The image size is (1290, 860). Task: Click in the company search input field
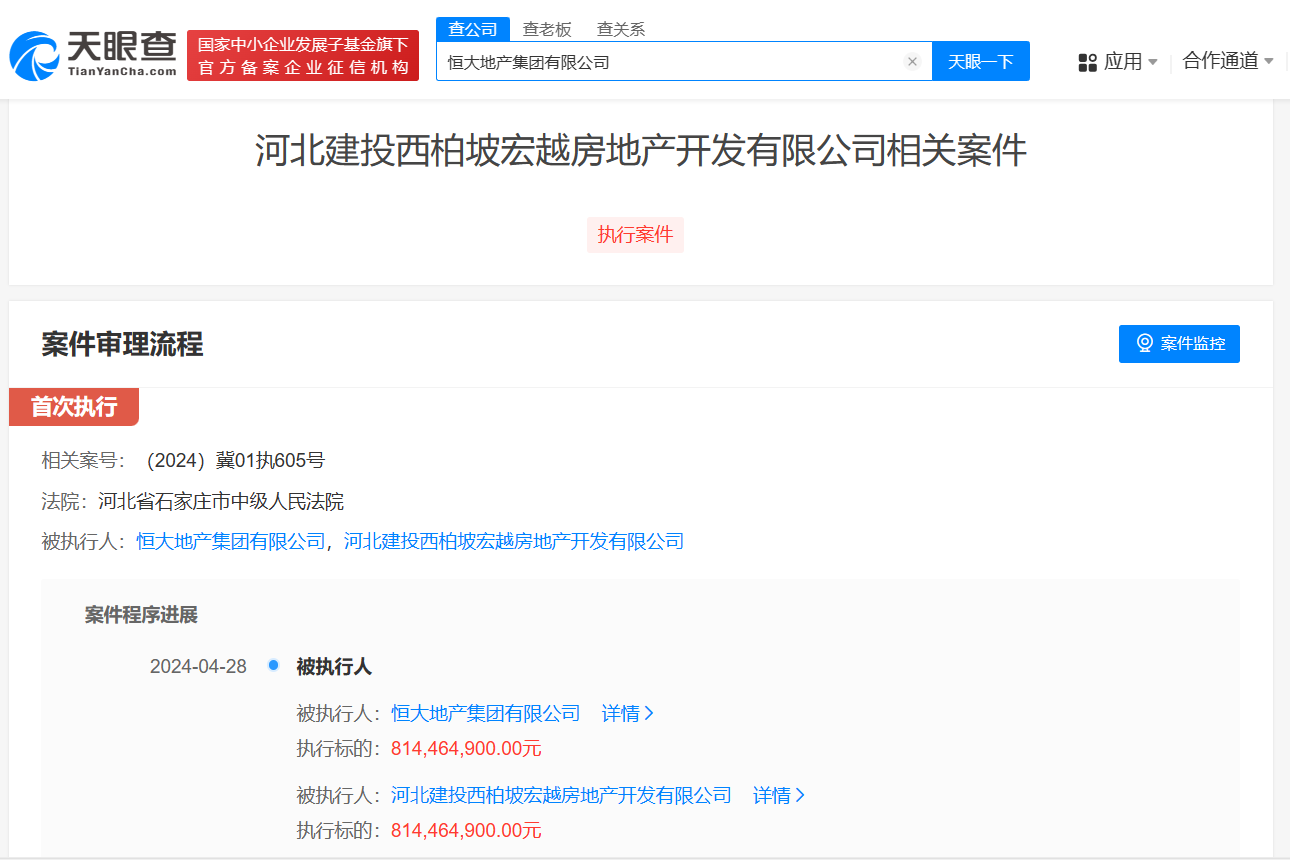(670, 62)
